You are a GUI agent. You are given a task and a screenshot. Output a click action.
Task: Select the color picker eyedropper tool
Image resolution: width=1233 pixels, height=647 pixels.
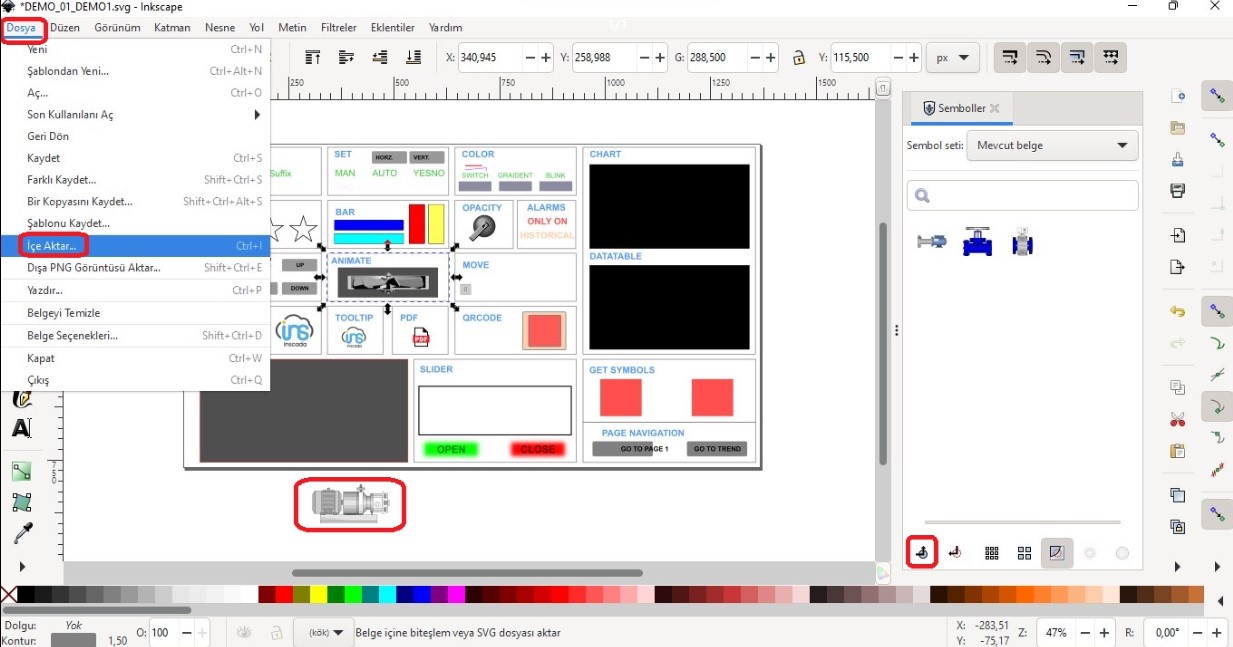21,534
